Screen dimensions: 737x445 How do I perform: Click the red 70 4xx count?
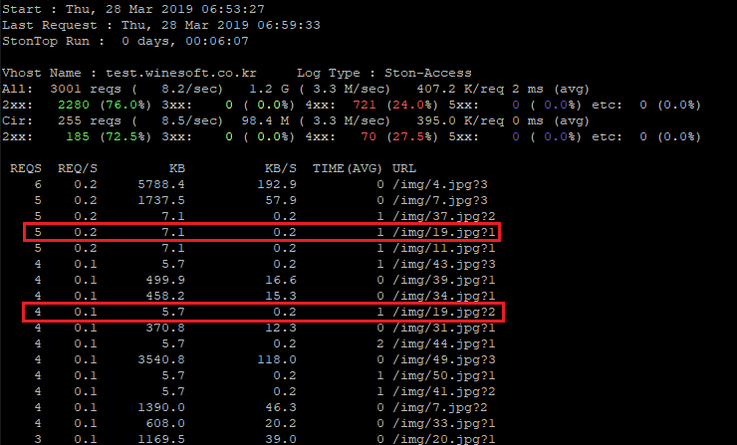(368, 137)
